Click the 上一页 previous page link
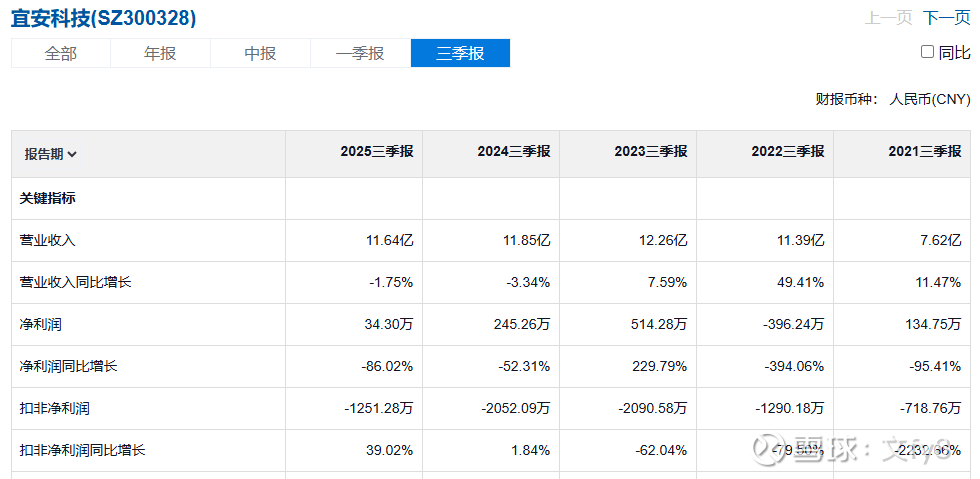Image resolution: width=980 pixels, height=479 pixels. pyautogui.click(x=889, y=18)
